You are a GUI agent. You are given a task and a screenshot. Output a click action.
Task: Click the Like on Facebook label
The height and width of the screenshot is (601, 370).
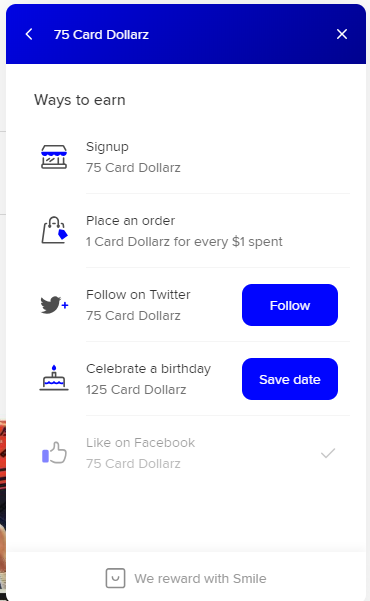140,443
